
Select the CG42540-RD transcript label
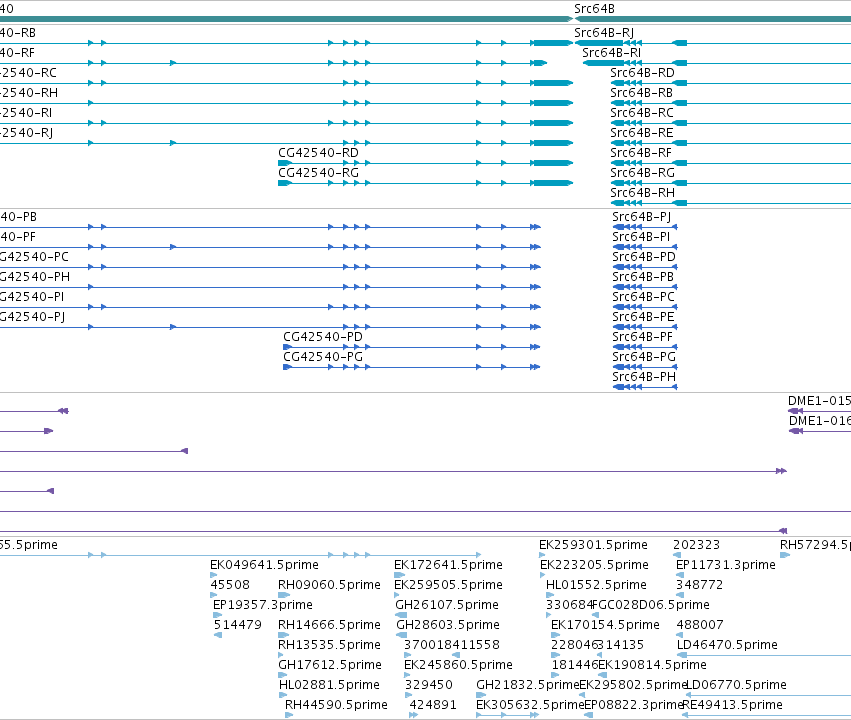click(319, 153)
